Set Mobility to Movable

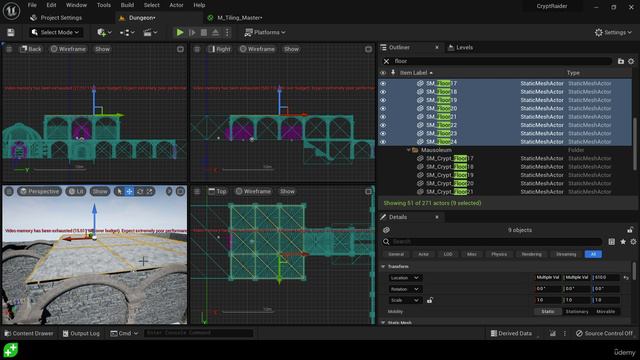605,311
